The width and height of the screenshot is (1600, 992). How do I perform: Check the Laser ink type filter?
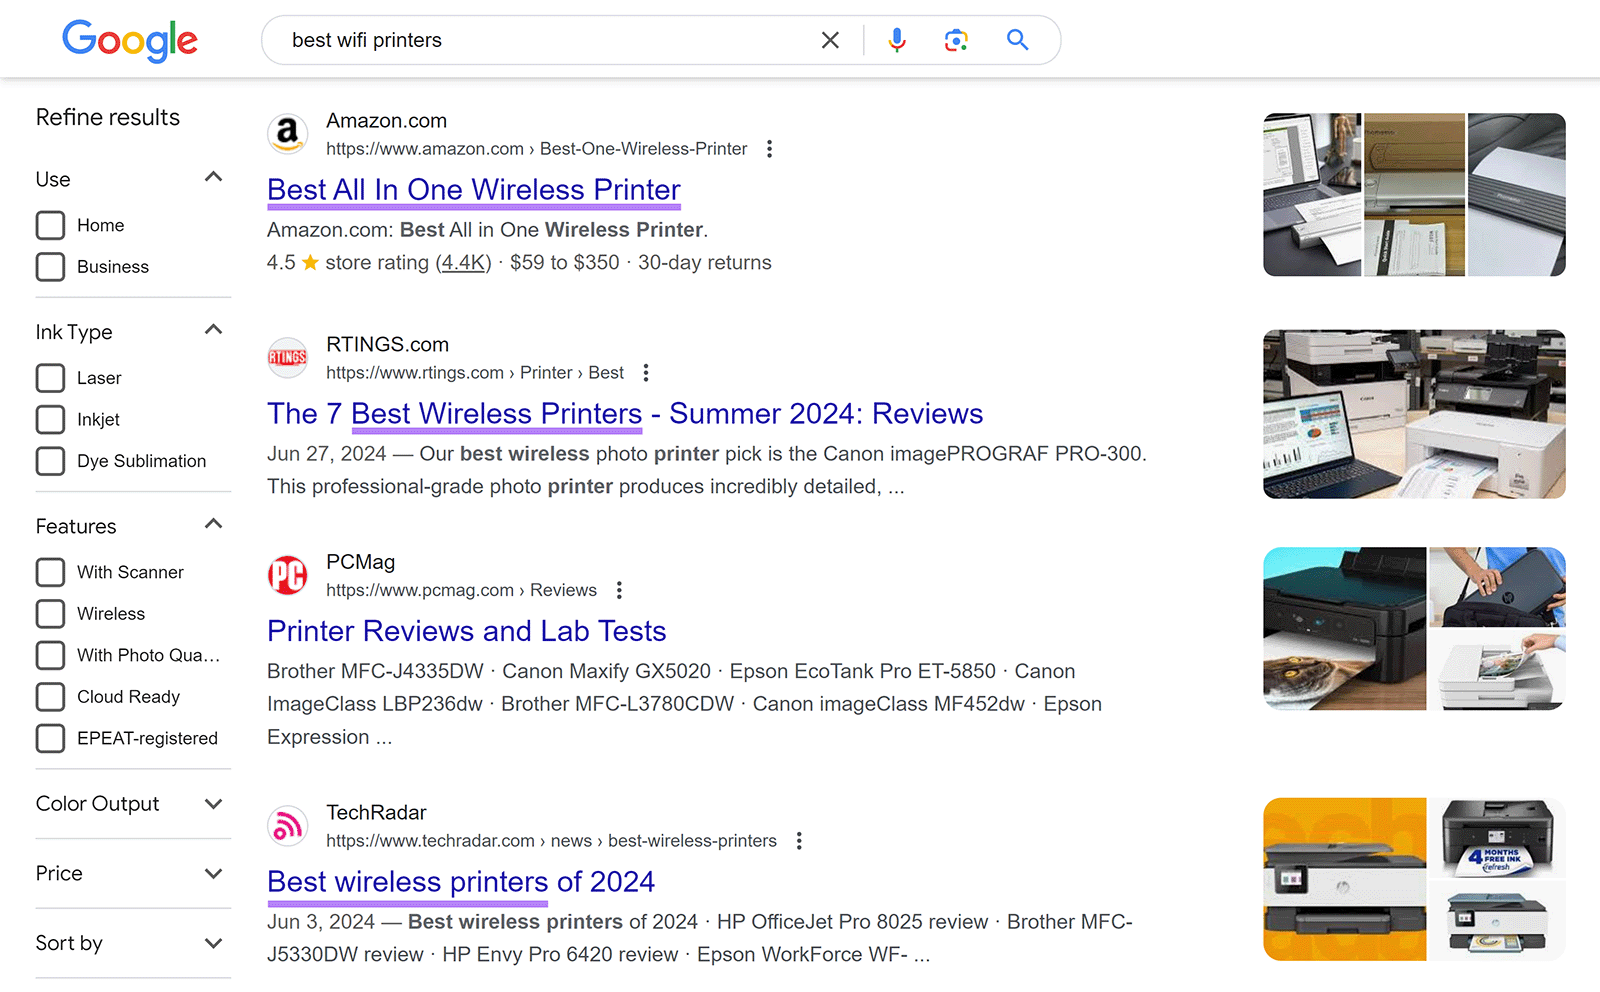click(x=50, y=377)
